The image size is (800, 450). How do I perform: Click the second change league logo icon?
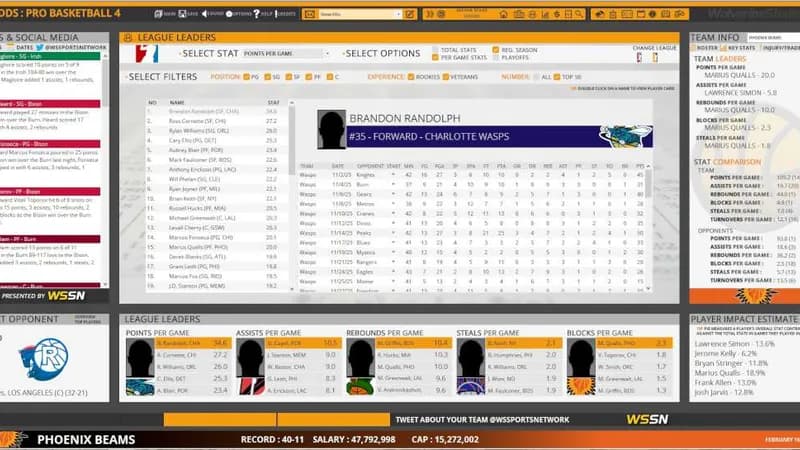tap(655, 58)
